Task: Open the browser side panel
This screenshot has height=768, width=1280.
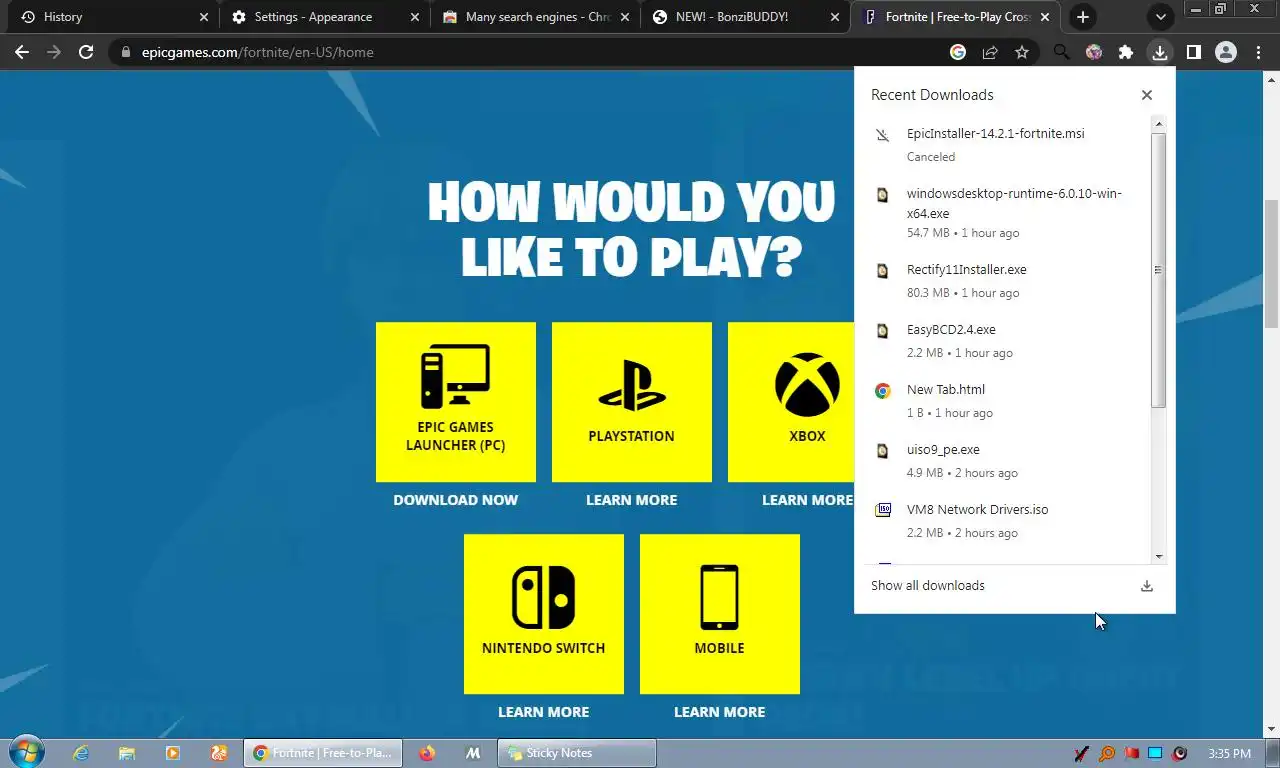Action: click(1193, 52)
